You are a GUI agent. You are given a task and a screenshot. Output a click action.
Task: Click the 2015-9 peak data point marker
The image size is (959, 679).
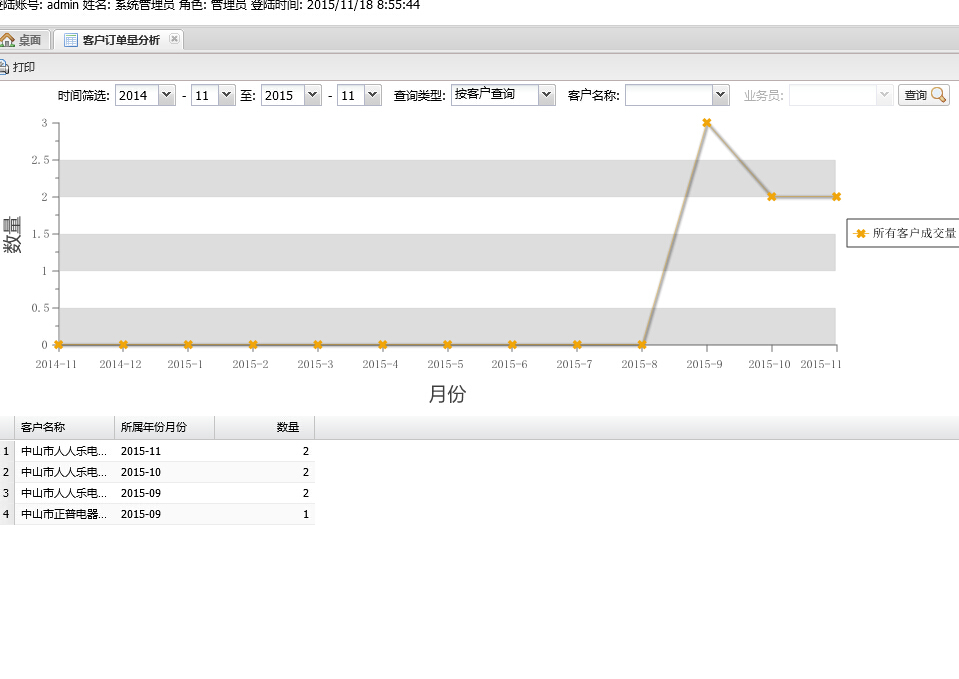[x=706, y=123]
